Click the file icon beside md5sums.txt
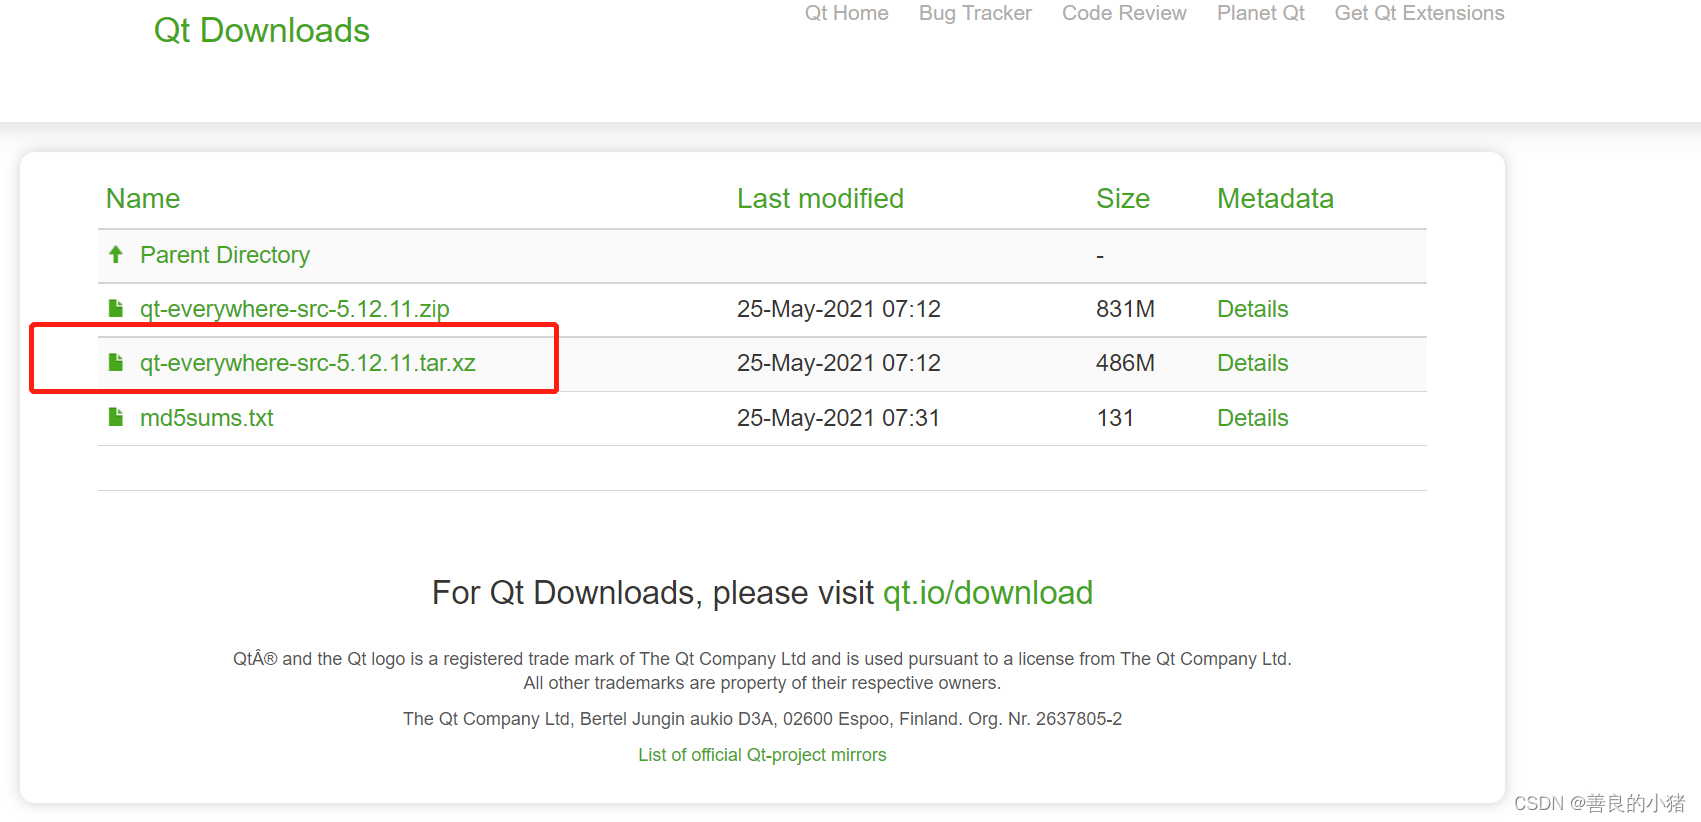The width and height of the screenshot is (1701, 822). tap(116, 417)
